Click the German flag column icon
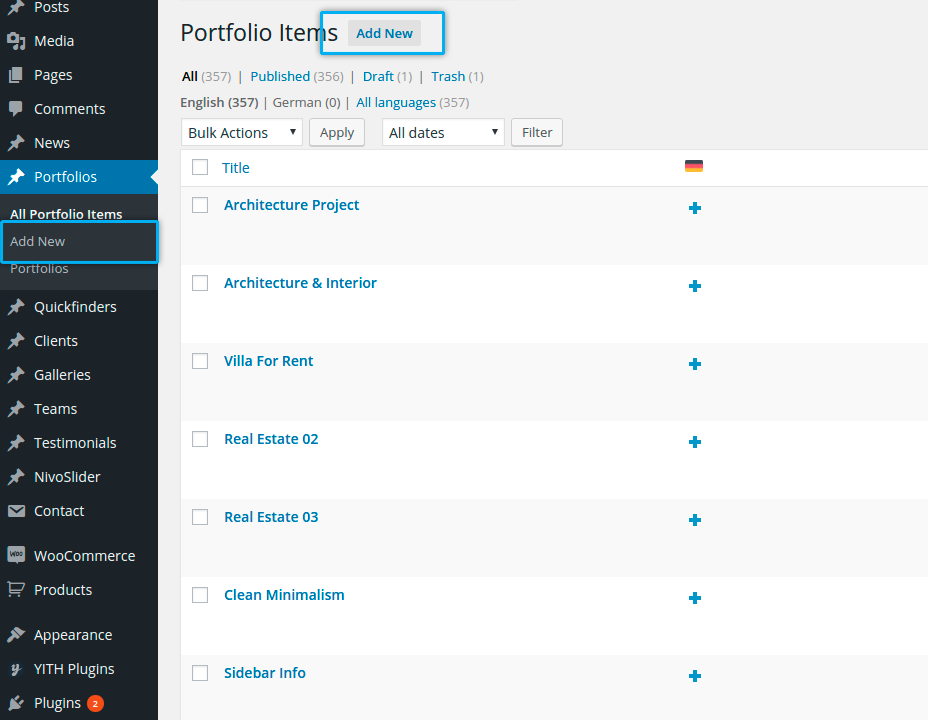The width and height of the screenshot is (928, 720). pyautogui.click(x=694, y=166)
